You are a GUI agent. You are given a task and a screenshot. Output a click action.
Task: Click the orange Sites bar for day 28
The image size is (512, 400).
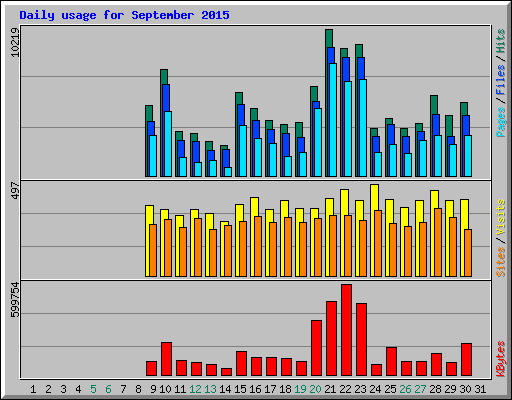pos(438,242)
